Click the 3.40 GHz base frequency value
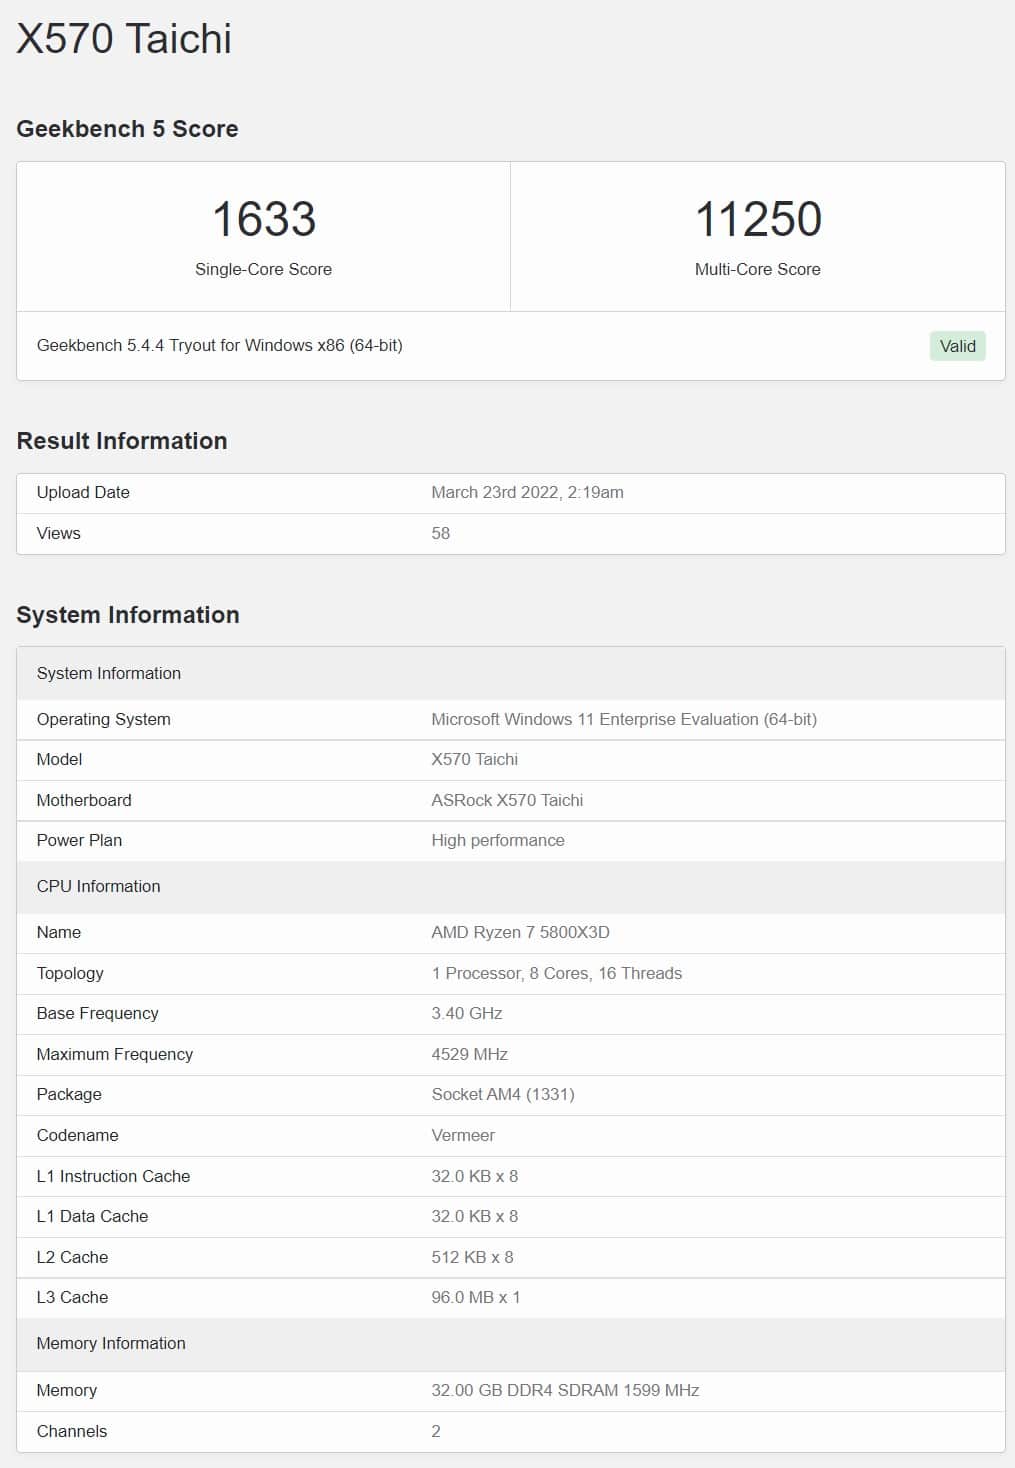Image resolution: width=1015 pixels, height=1468 pixels. (467, 1013)
